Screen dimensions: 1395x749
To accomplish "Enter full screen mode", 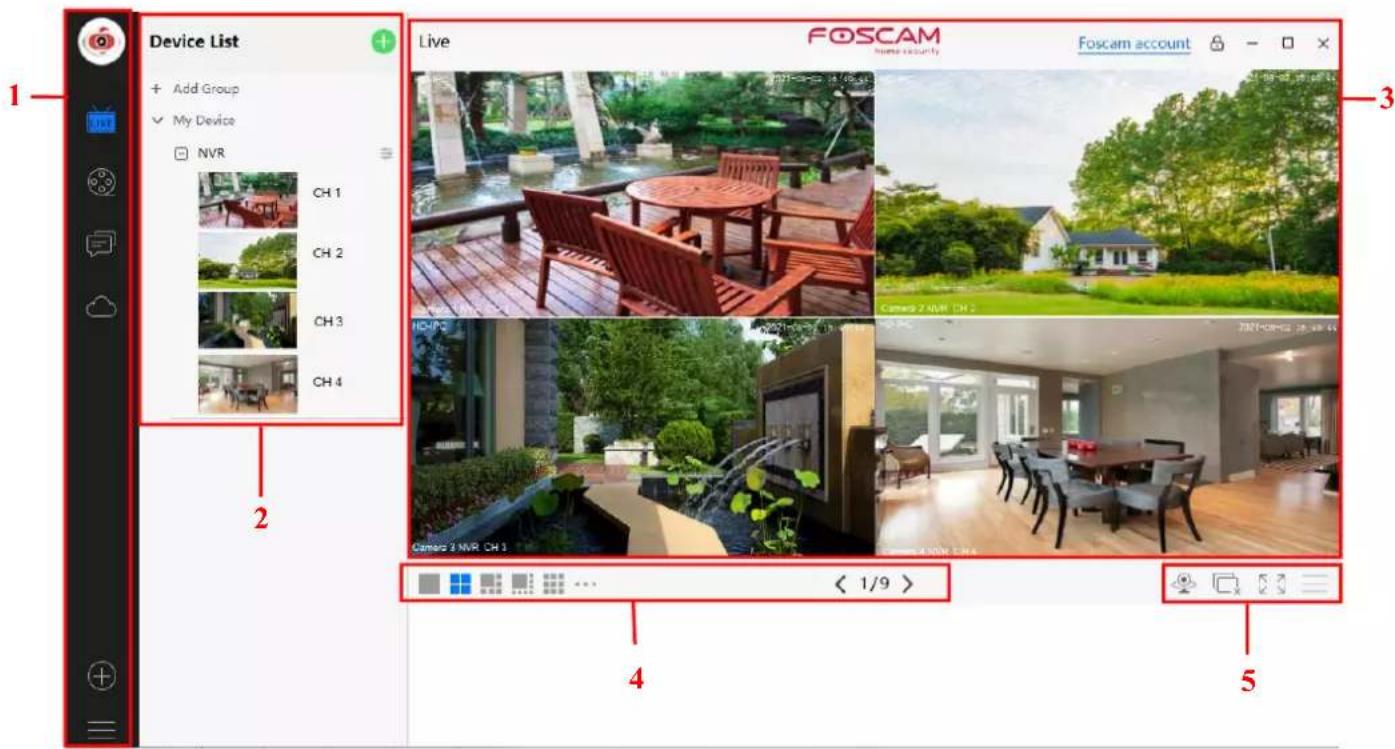I will click(1270, 585).
